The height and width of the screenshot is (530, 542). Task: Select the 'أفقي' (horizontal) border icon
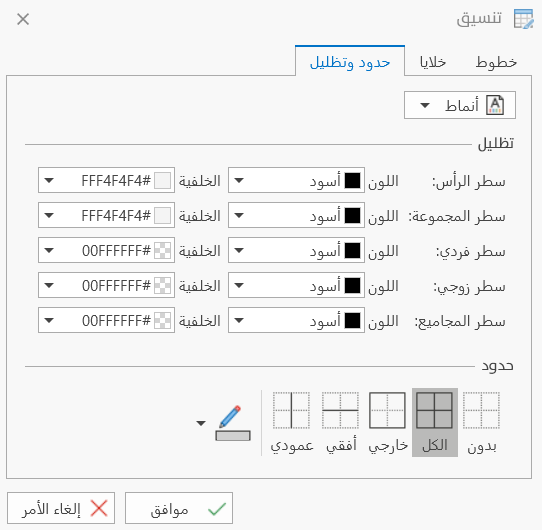pyautogui.click(x=340, y=410)
